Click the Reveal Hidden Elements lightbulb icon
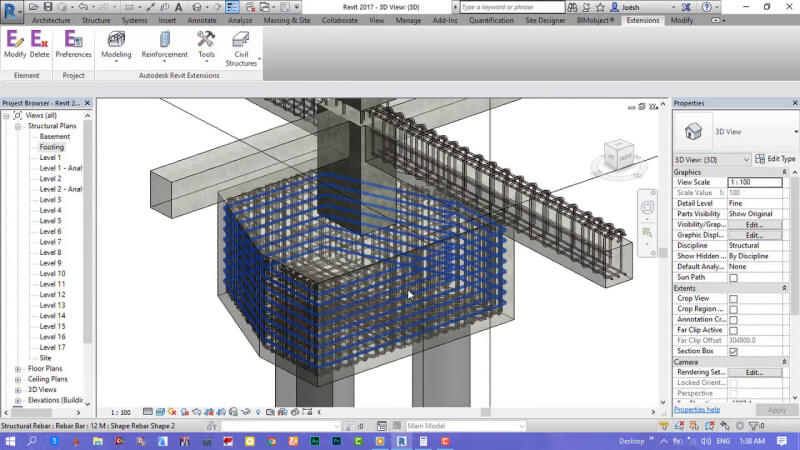 [x=258, y=412]
